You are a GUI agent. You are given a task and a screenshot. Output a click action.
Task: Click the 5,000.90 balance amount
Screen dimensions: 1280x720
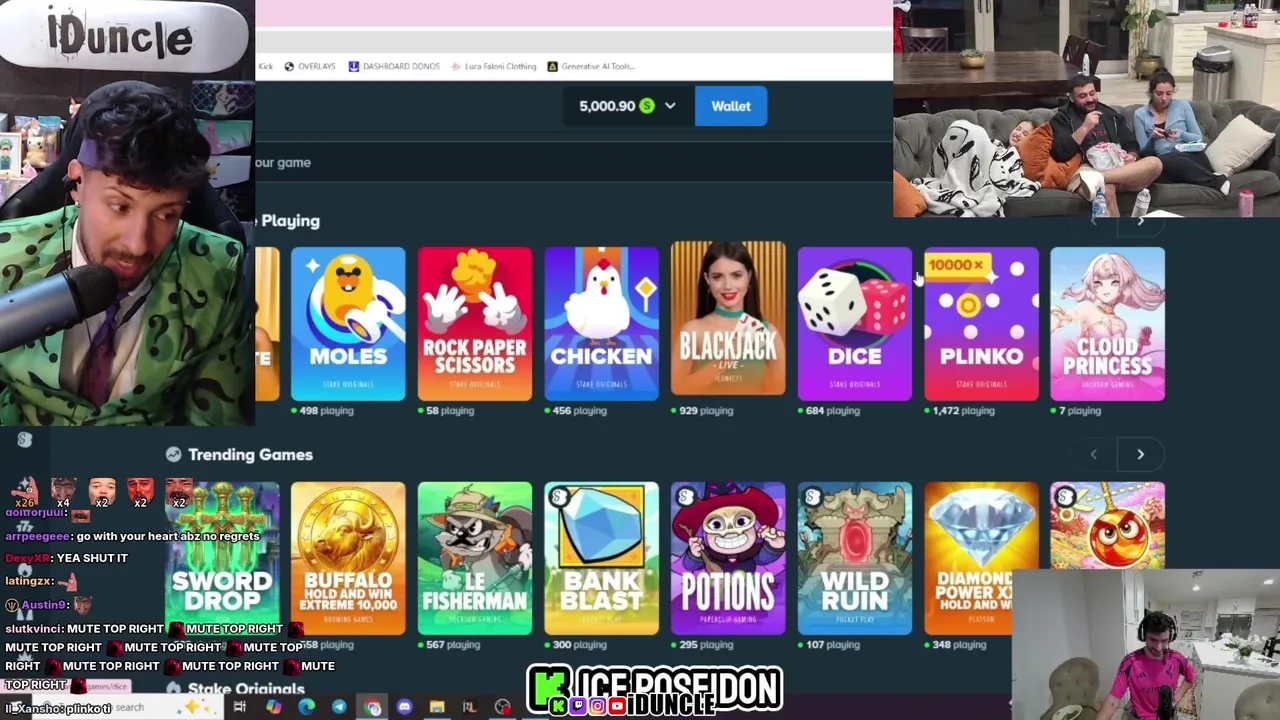click(607, 106)
